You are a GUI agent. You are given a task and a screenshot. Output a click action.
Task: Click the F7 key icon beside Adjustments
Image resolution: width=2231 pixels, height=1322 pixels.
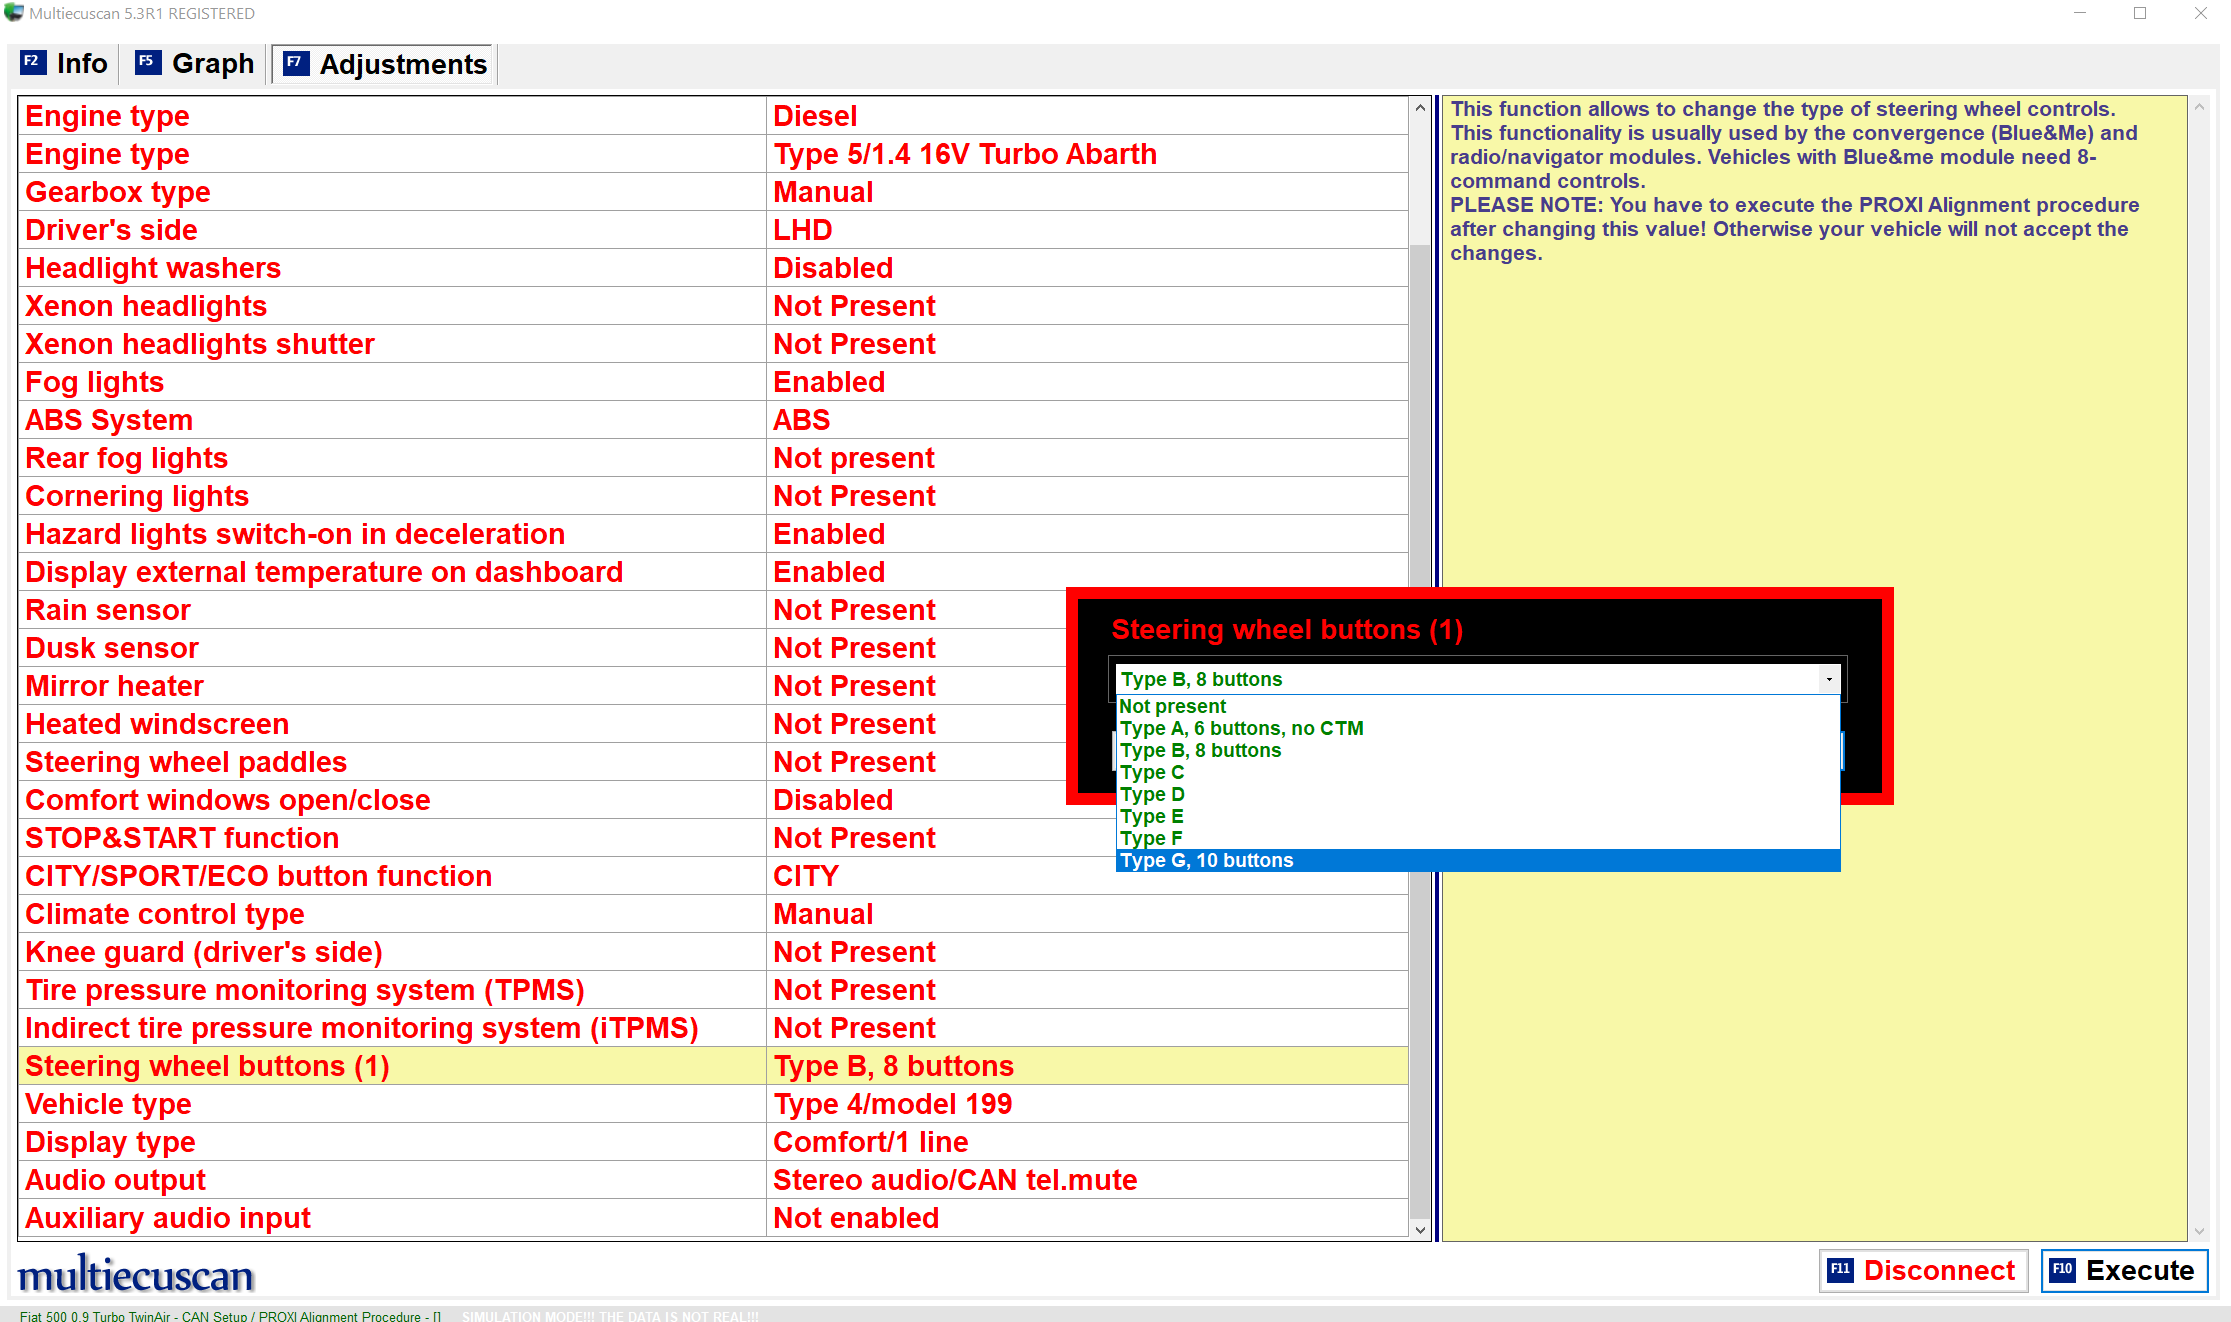pos(295,63)
